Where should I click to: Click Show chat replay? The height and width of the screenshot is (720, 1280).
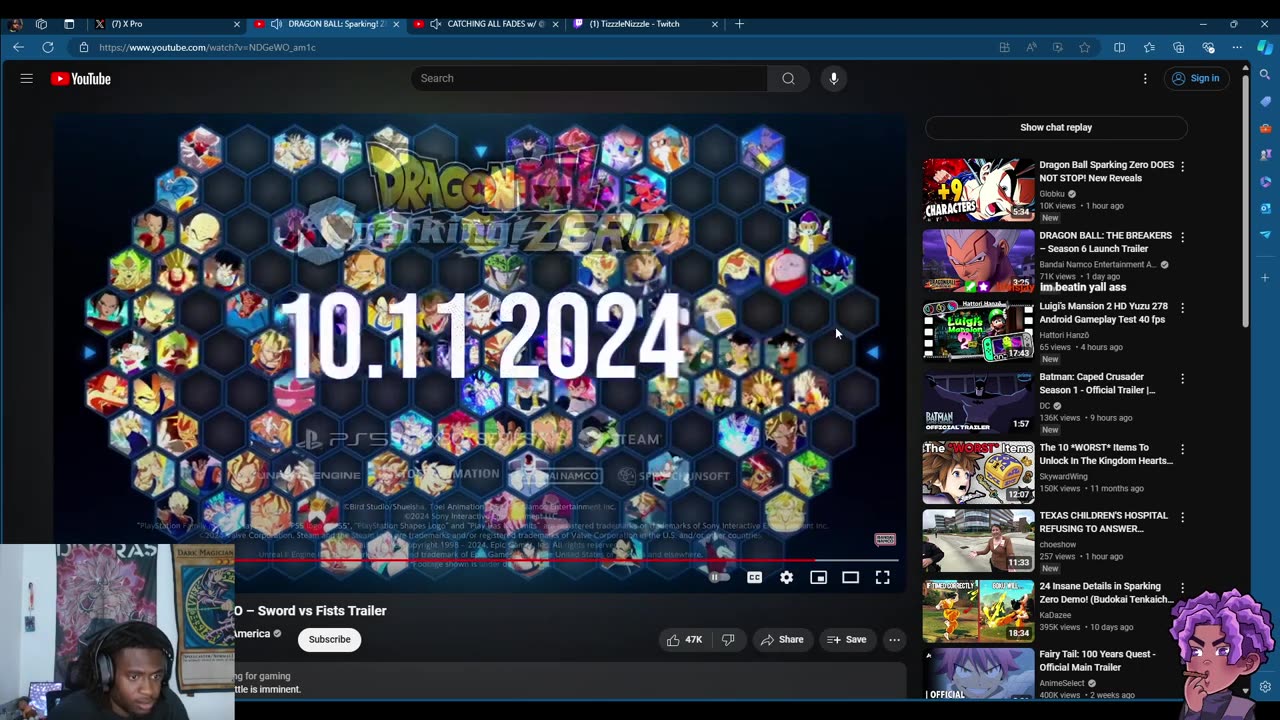click(x=1056, y=127)
